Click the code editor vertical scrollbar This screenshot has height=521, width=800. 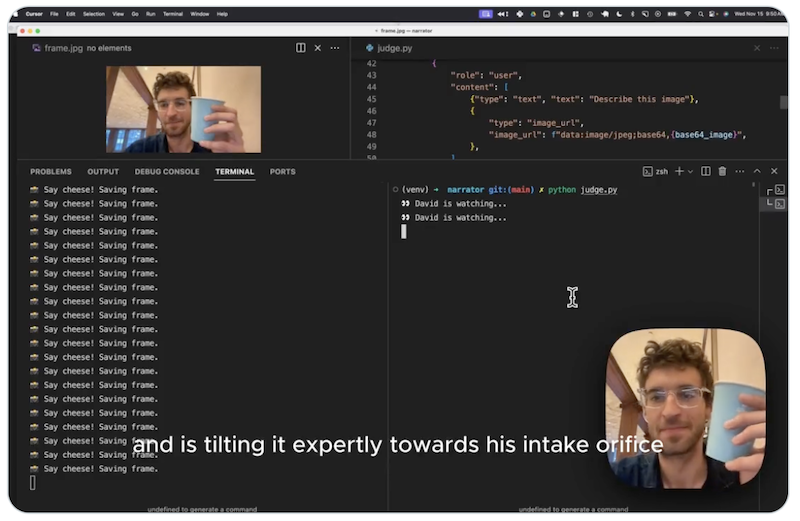point(783,102)
